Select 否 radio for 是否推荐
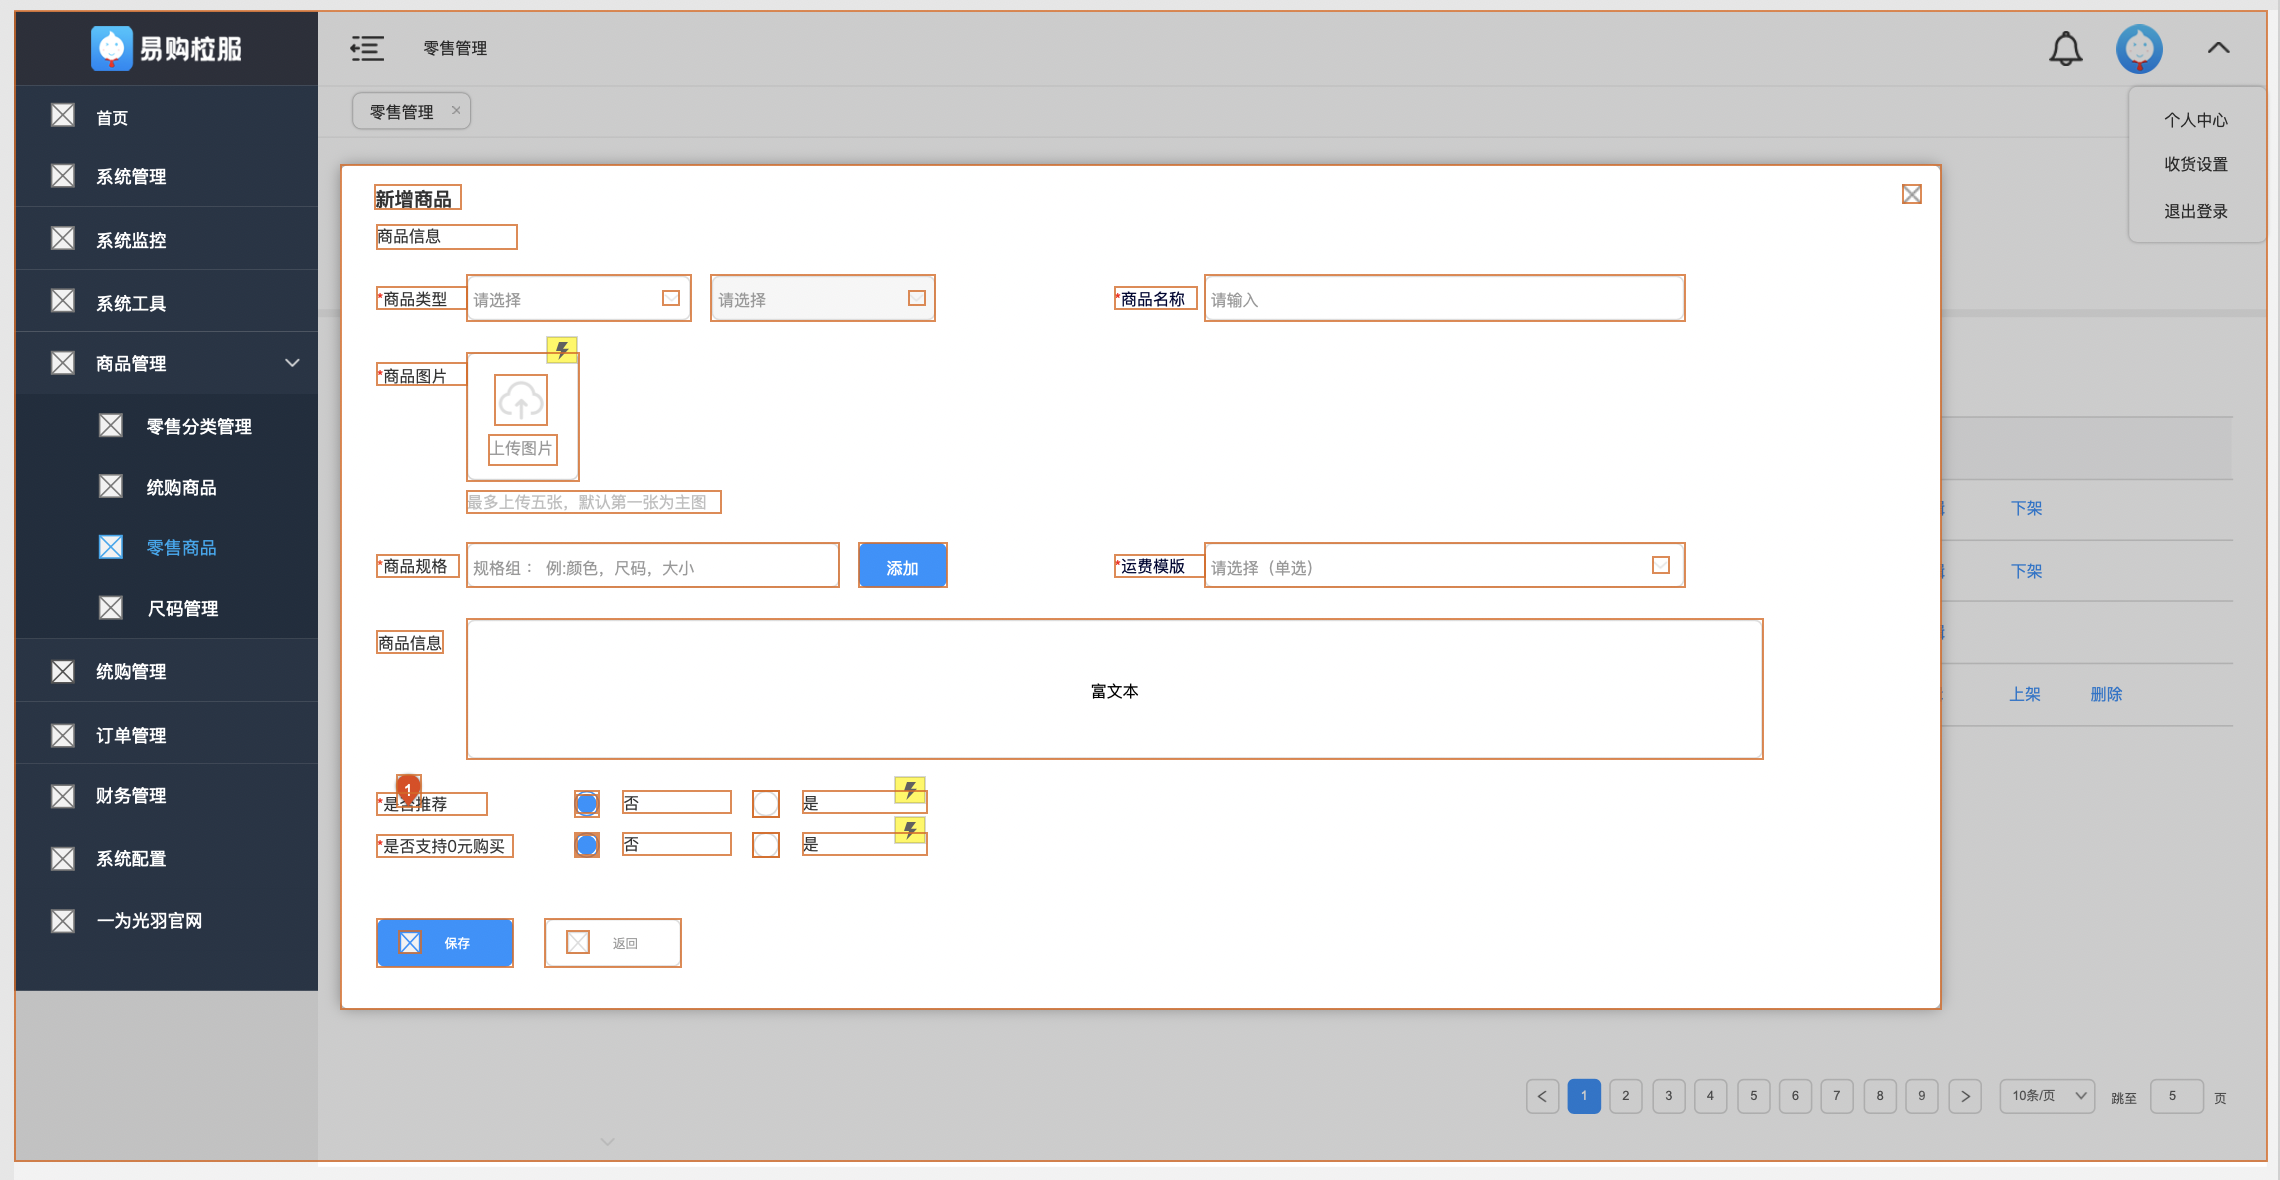 (587, 803)
